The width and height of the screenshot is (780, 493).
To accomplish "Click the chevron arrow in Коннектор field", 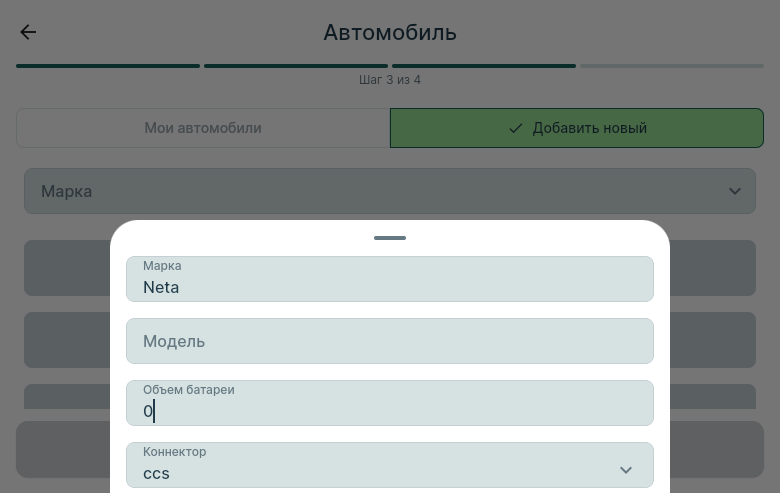I will click(x=626, y=470).
